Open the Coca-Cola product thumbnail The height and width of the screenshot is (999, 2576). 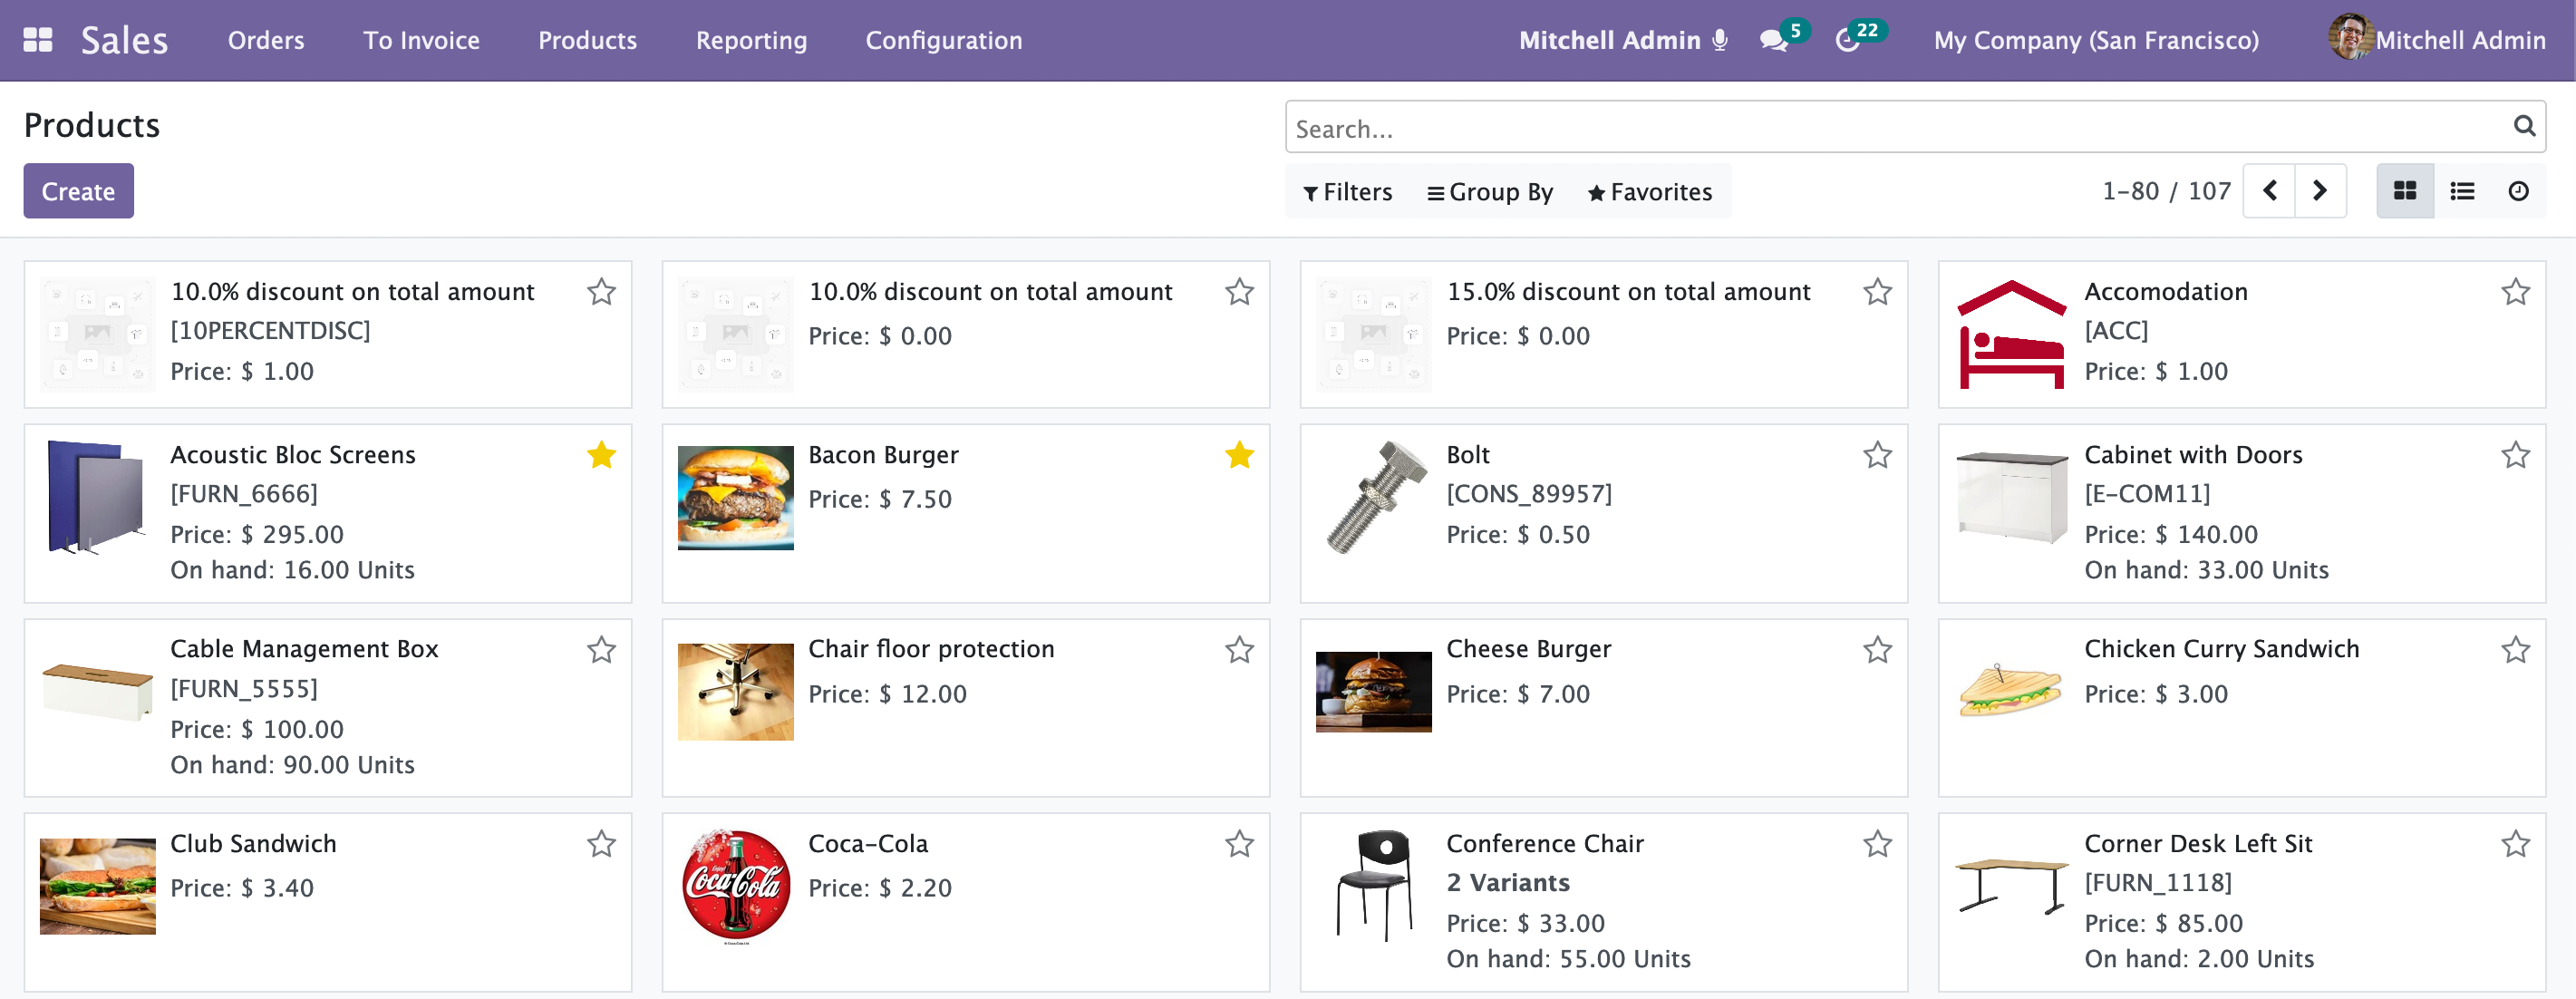(x=736, y=887)
